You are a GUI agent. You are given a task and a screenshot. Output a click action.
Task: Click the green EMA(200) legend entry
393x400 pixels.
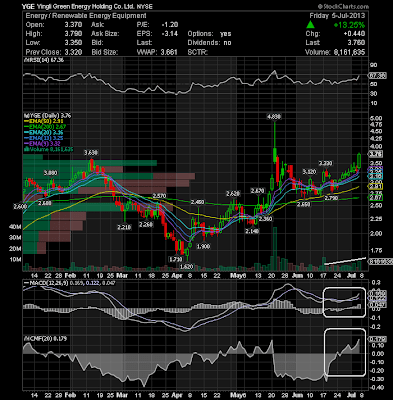pyautogui.click(x=45, y=127)
